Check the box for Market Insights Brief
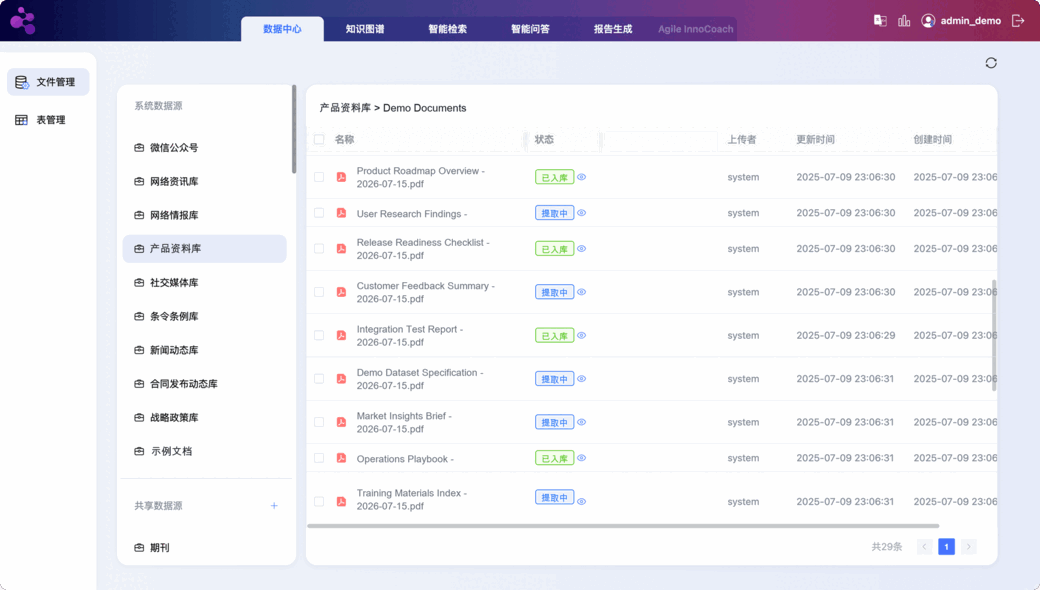 point(319,422)
